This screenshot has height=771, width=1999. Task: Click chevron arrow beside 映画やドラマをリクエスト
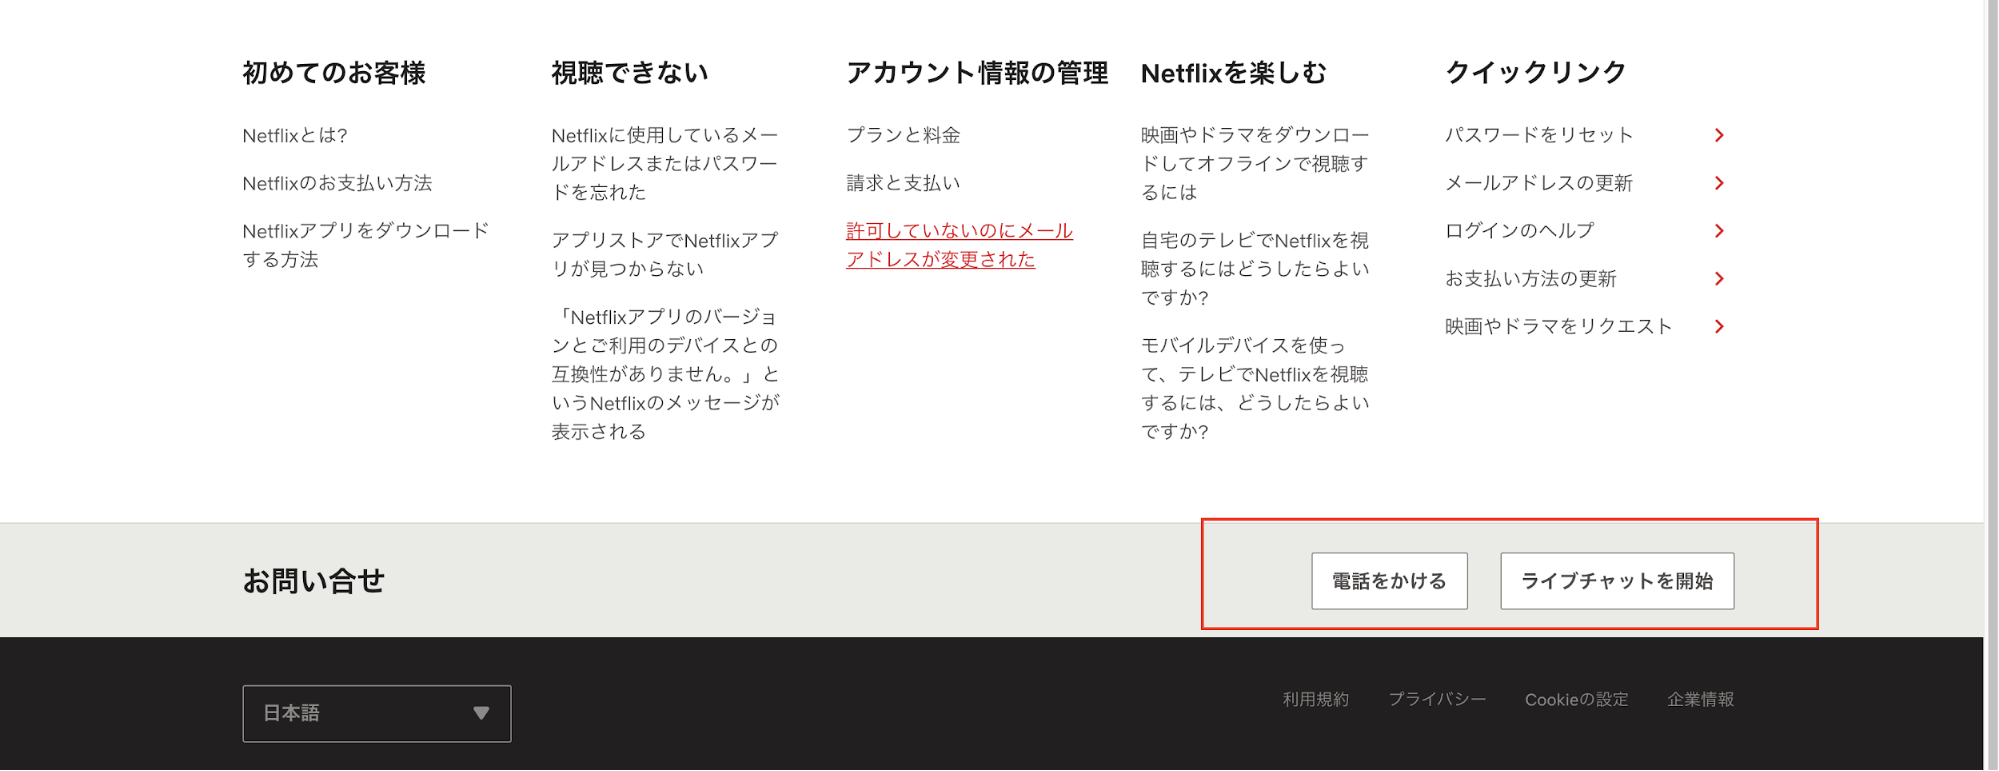coord(1719,327)
